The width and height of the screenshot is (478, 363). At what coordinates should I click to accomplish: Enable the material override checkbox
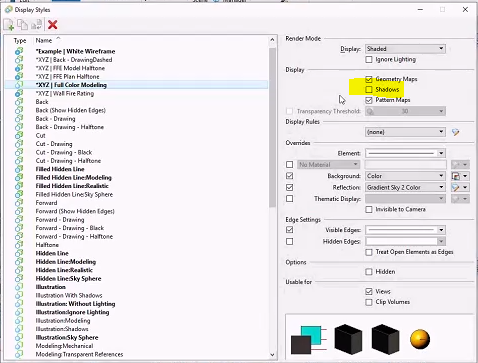coord(290,165)
